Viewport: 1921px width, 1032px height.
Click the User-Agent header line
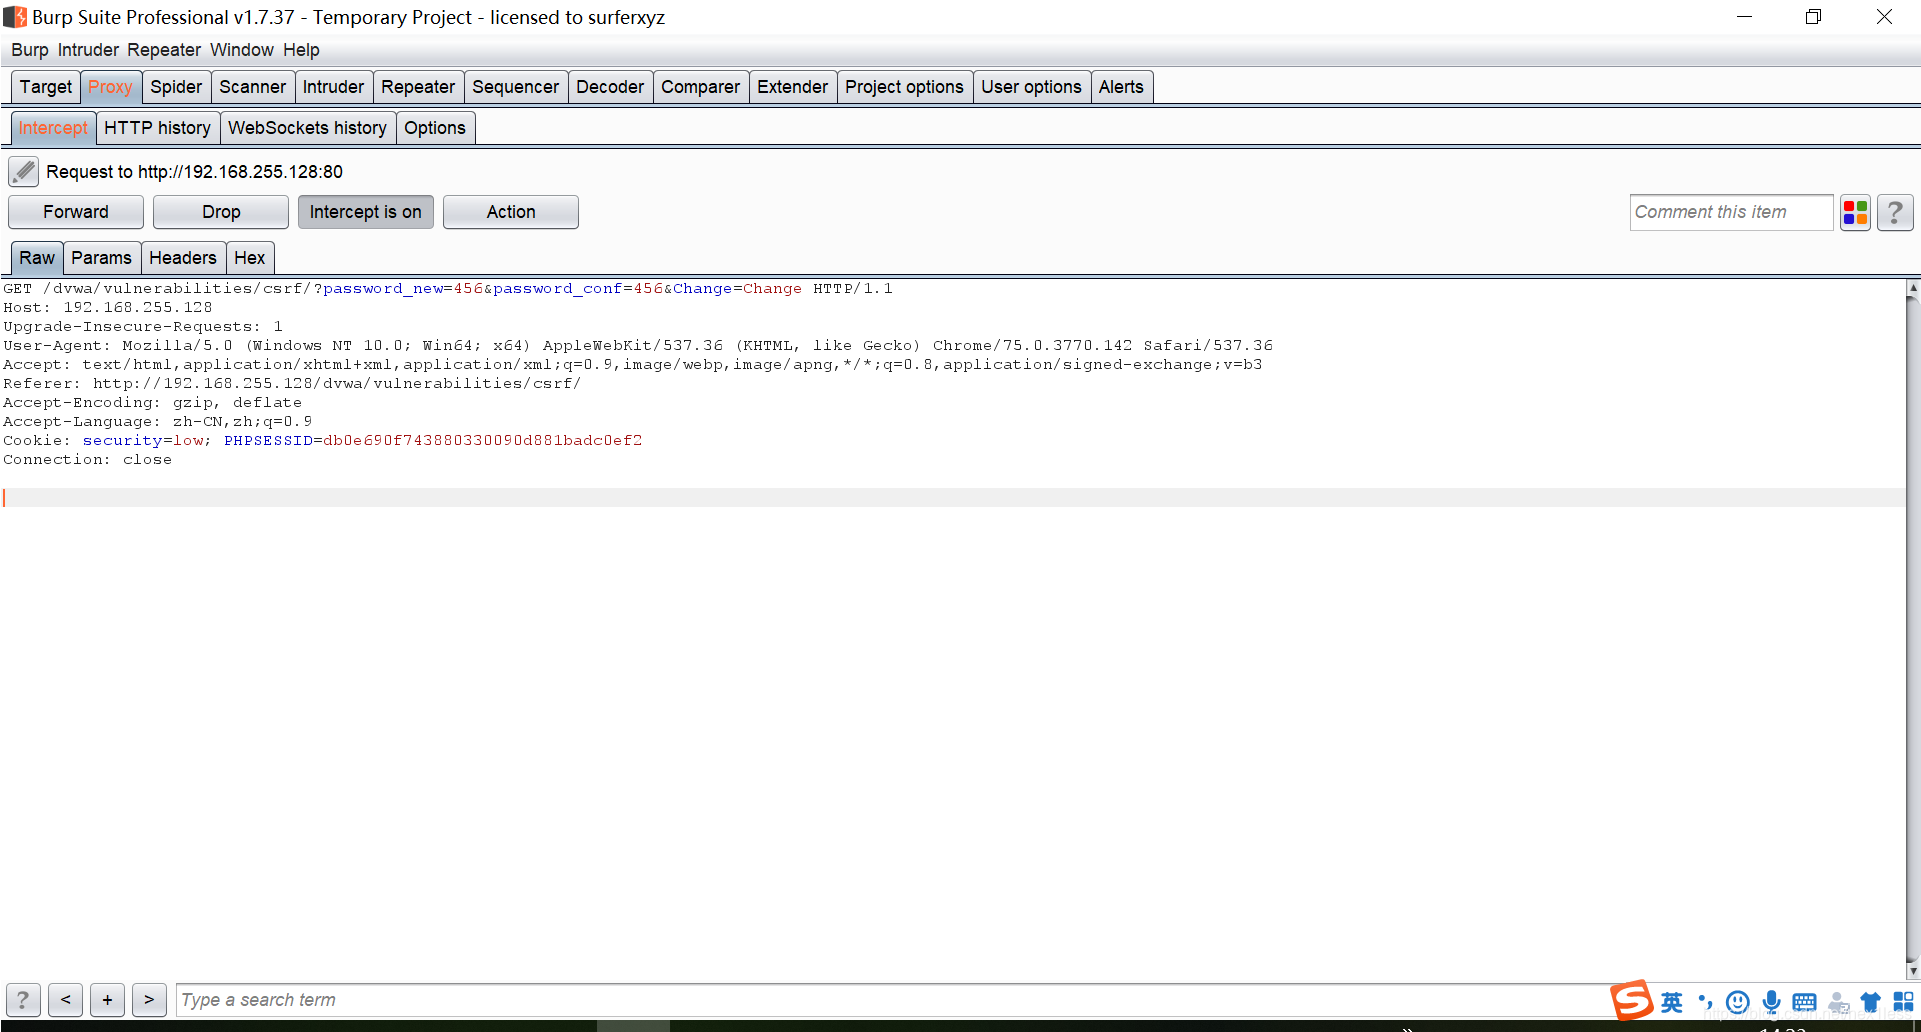[638, 346]
